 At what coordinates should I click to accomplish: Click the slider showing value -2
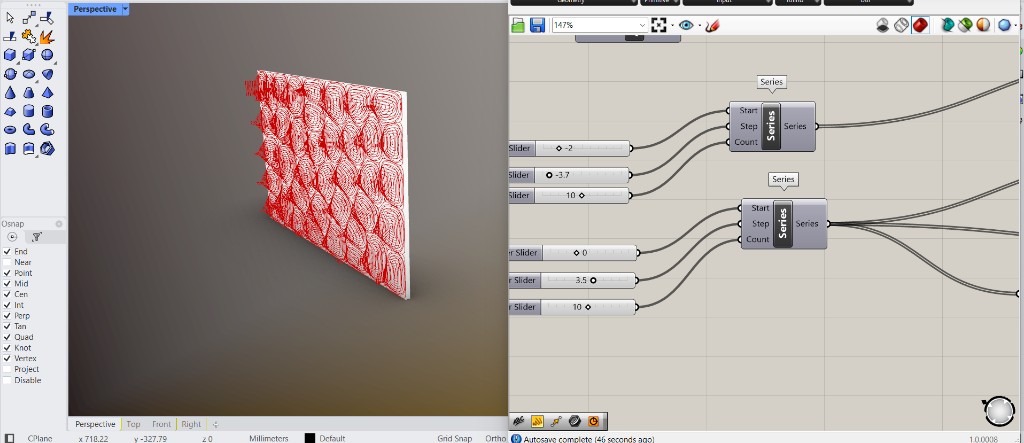(x=569, y=148)
